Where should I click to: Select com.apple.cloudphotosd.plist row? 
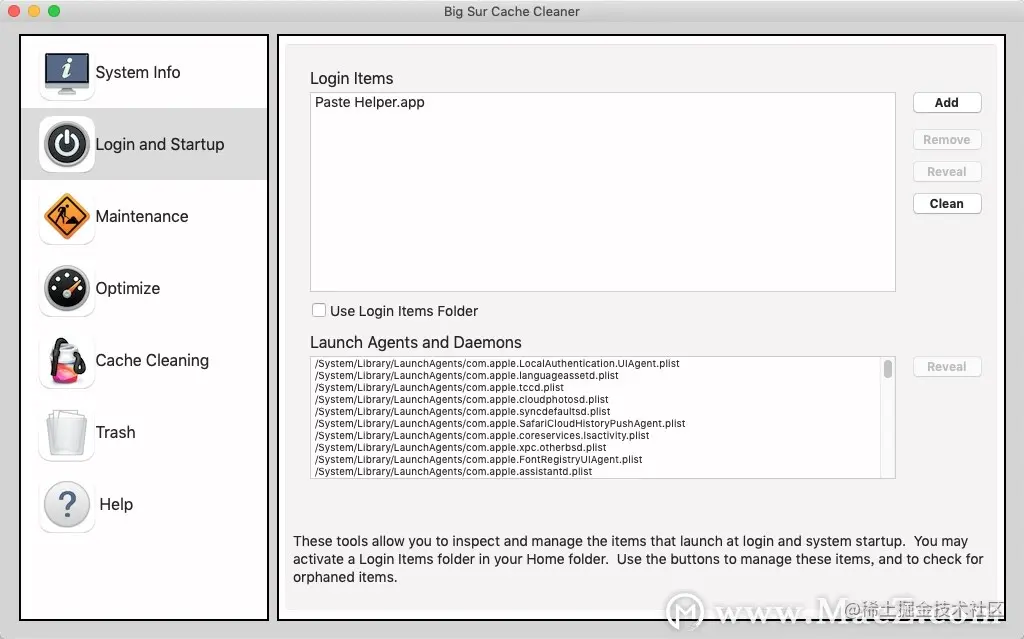tap(596, 399)
